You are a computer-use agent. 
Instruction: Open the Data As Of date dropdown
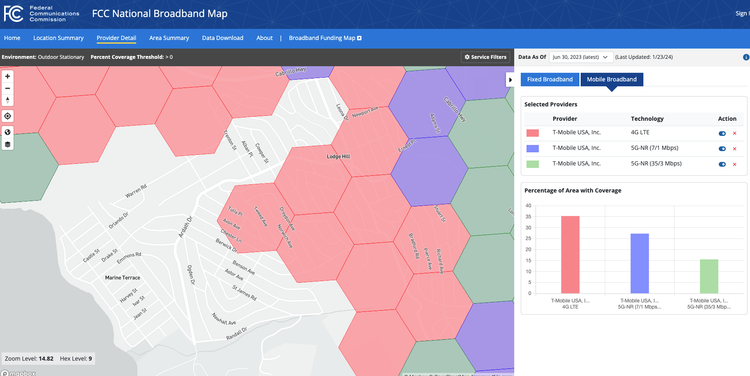[581, 57]
